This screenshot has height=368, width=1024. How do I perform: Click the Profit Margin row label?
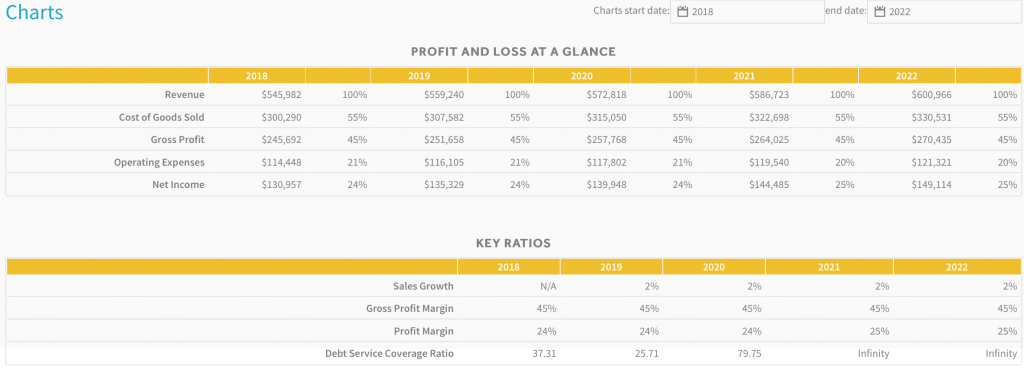(424, 331)
